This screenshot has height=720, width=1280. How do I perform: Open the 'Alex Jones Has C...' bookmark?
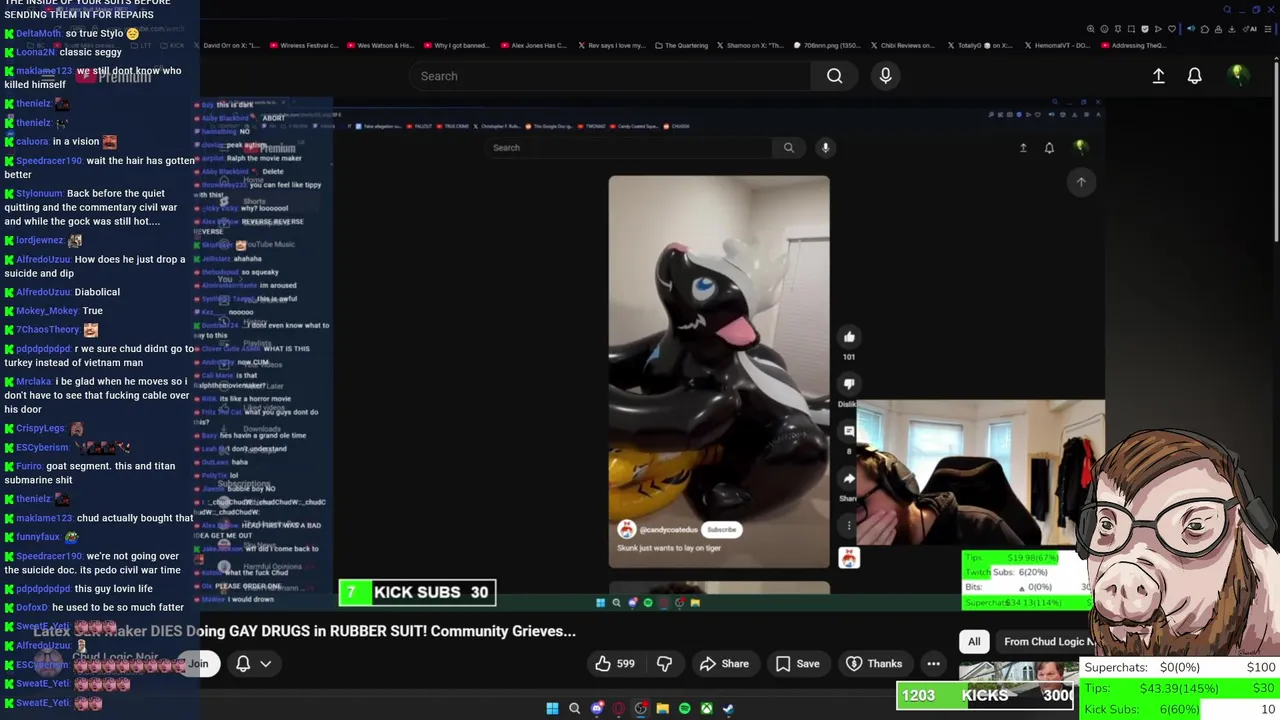(x=532, y=45)
